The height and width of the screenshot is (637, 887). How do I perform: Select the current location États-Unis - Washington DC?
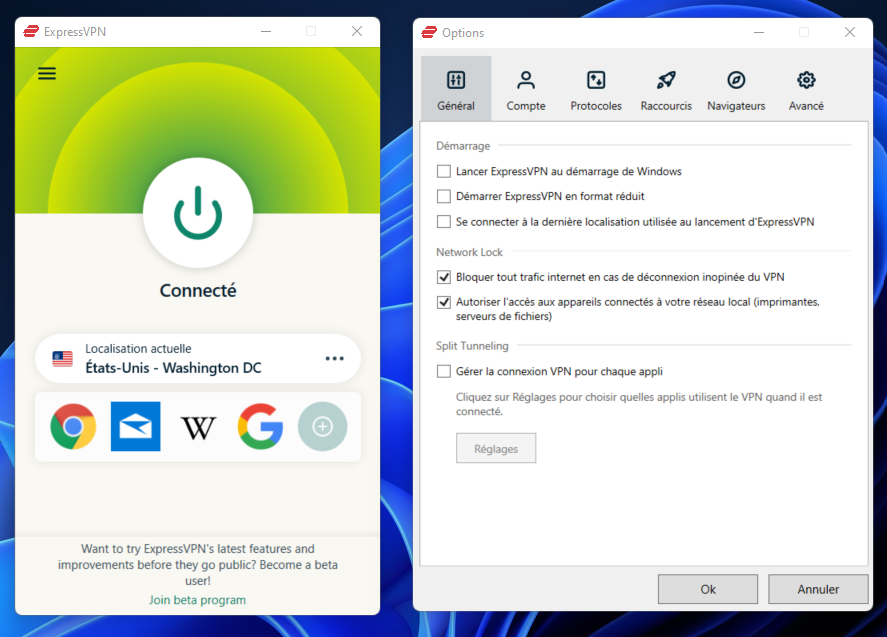click(x=198, y=359)
